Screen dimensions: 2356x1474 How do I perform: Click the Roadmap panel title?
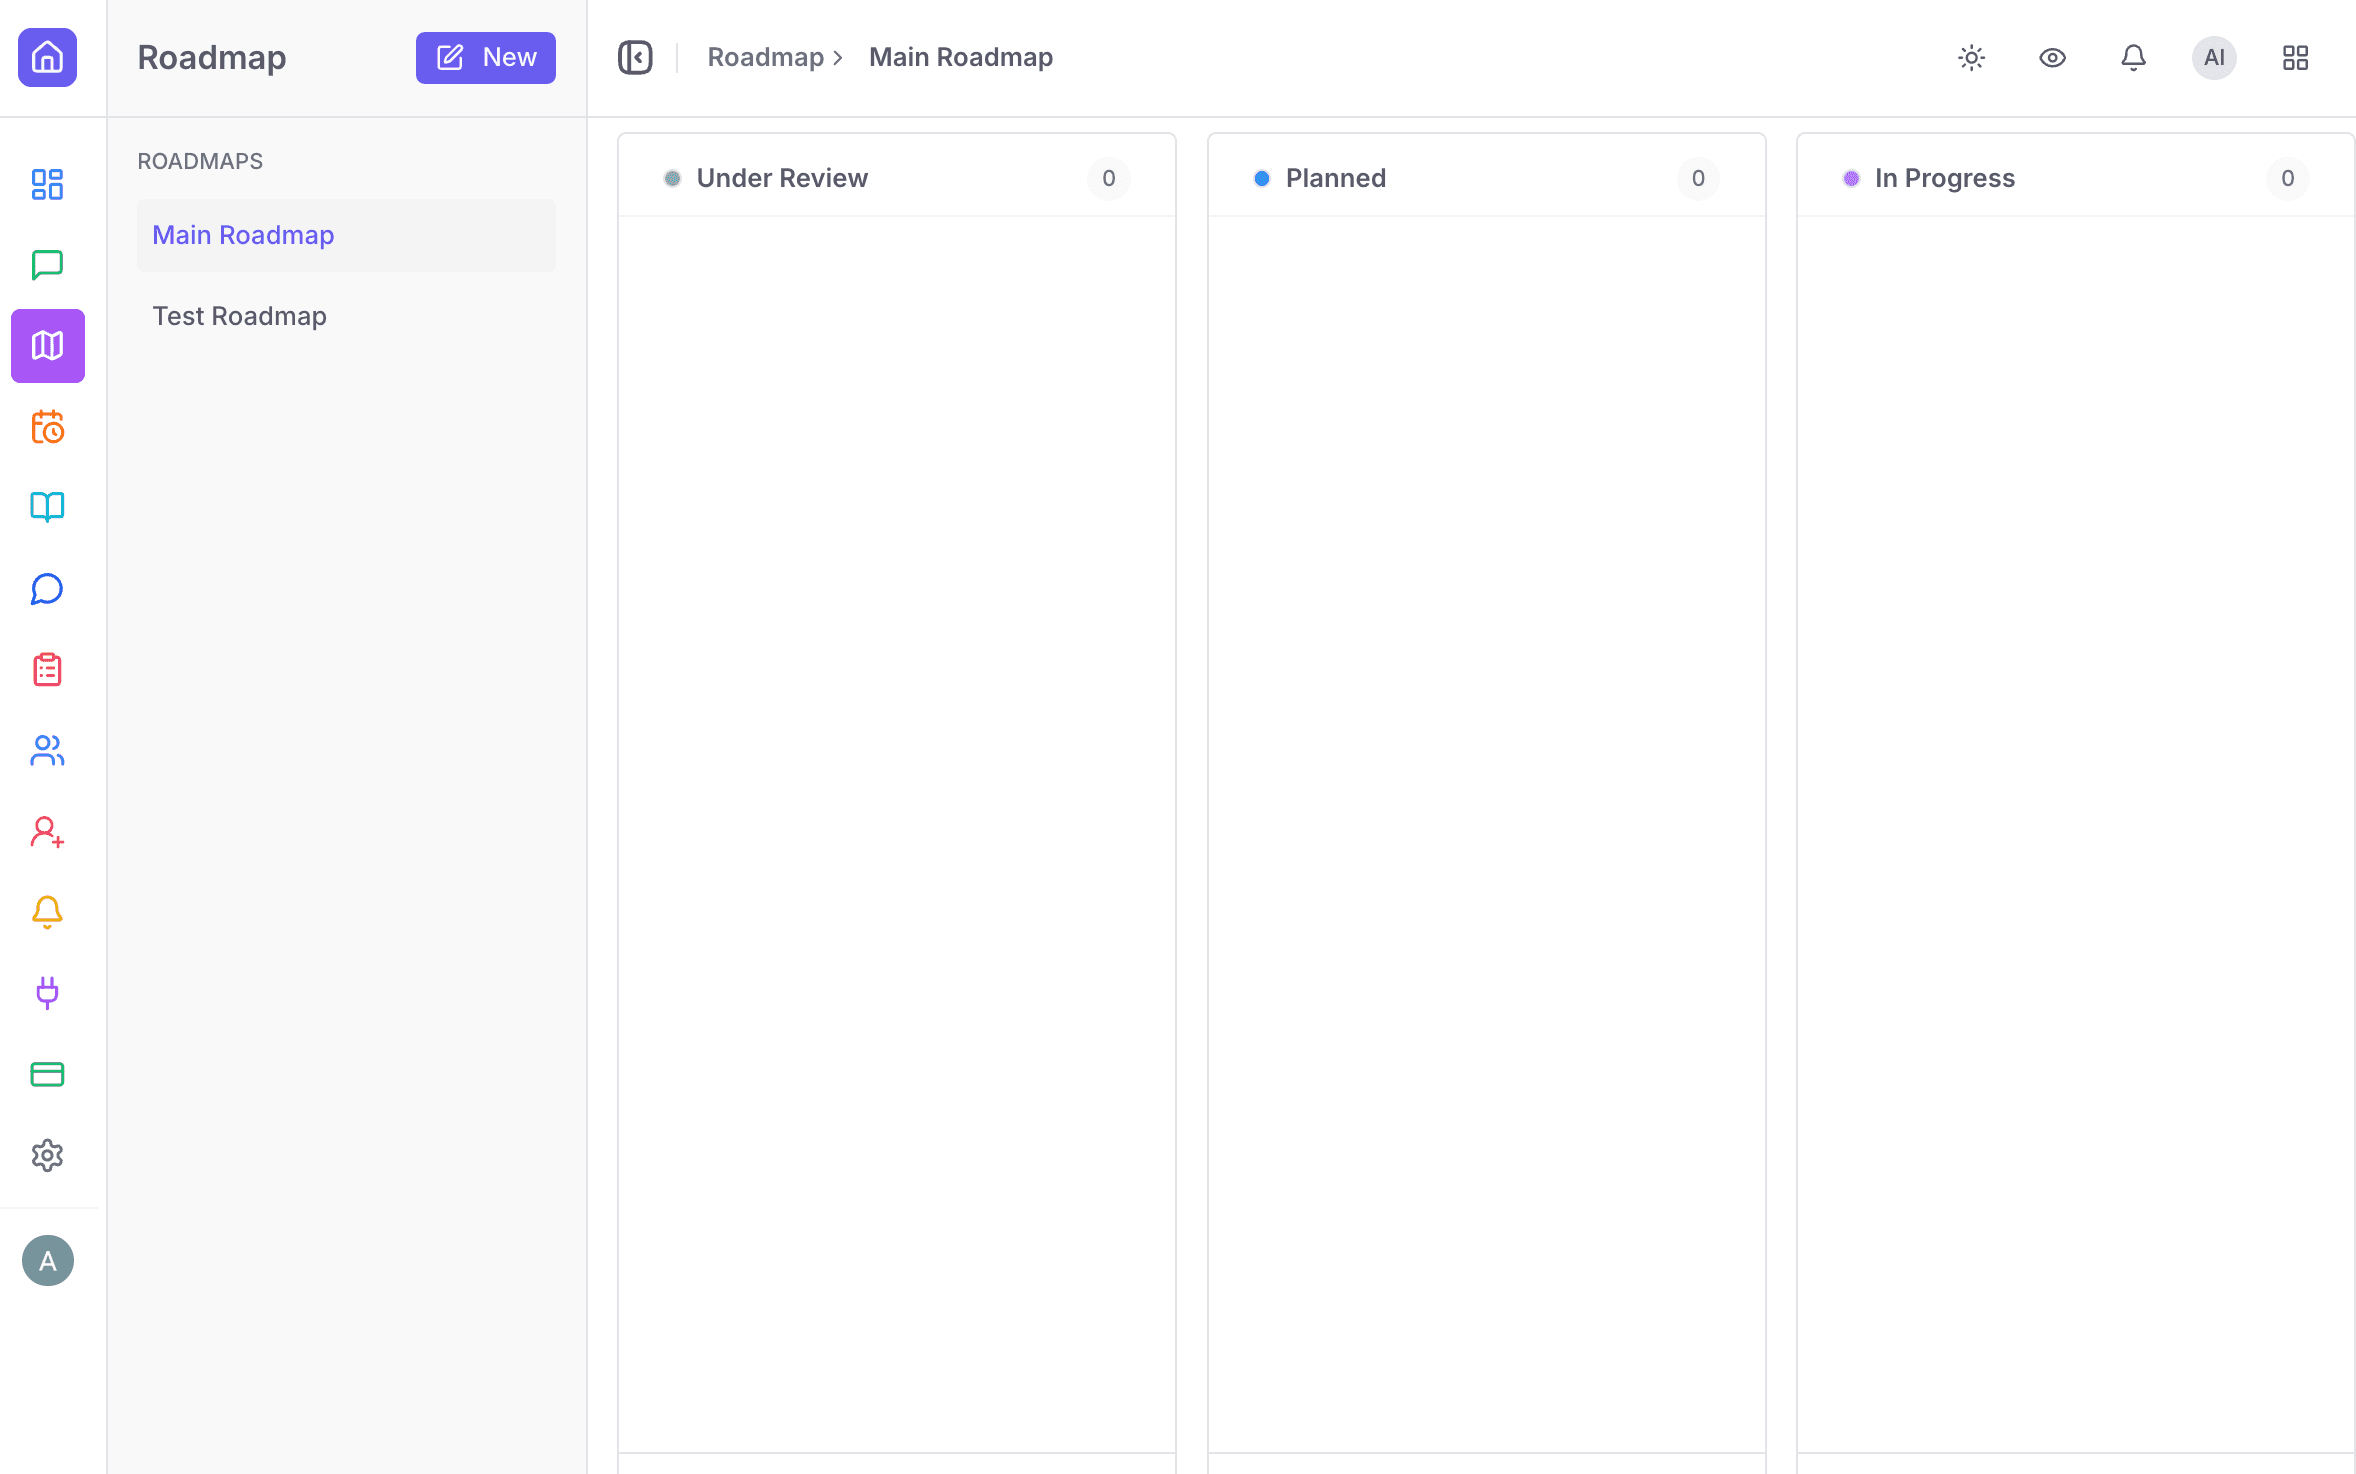point(212,57)
